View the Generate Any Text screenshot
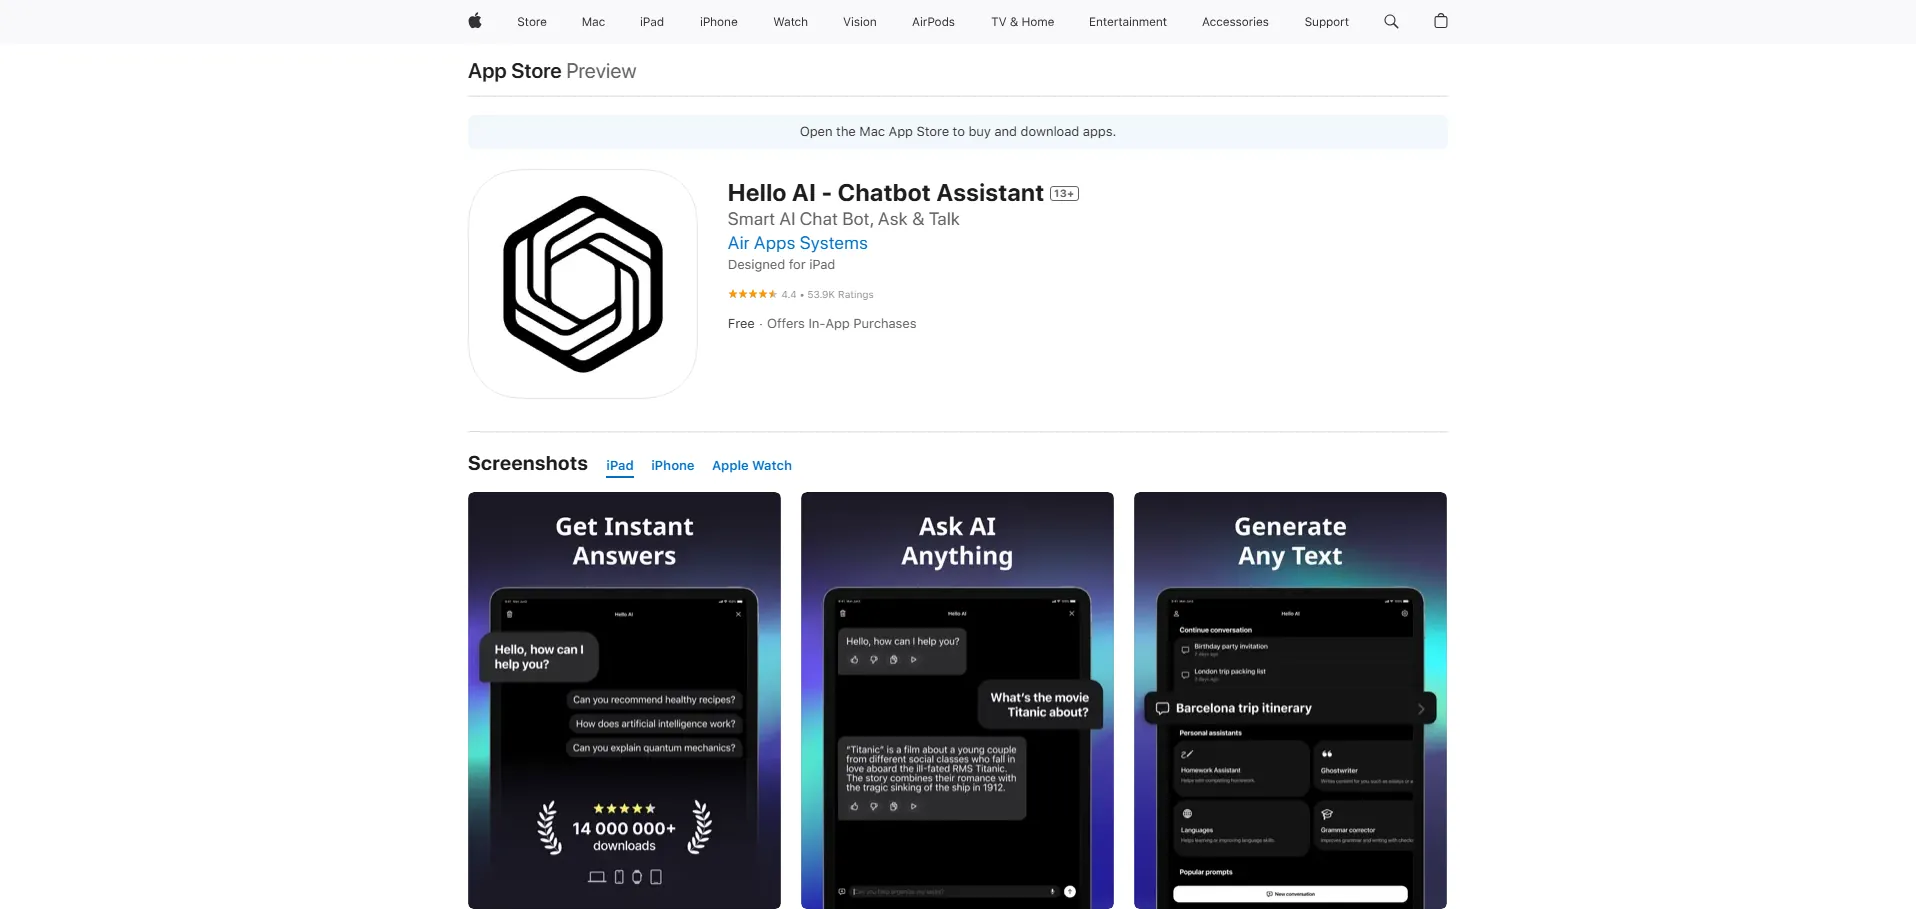Viewport: 1916px width, 909px height. coord(1290,700)
